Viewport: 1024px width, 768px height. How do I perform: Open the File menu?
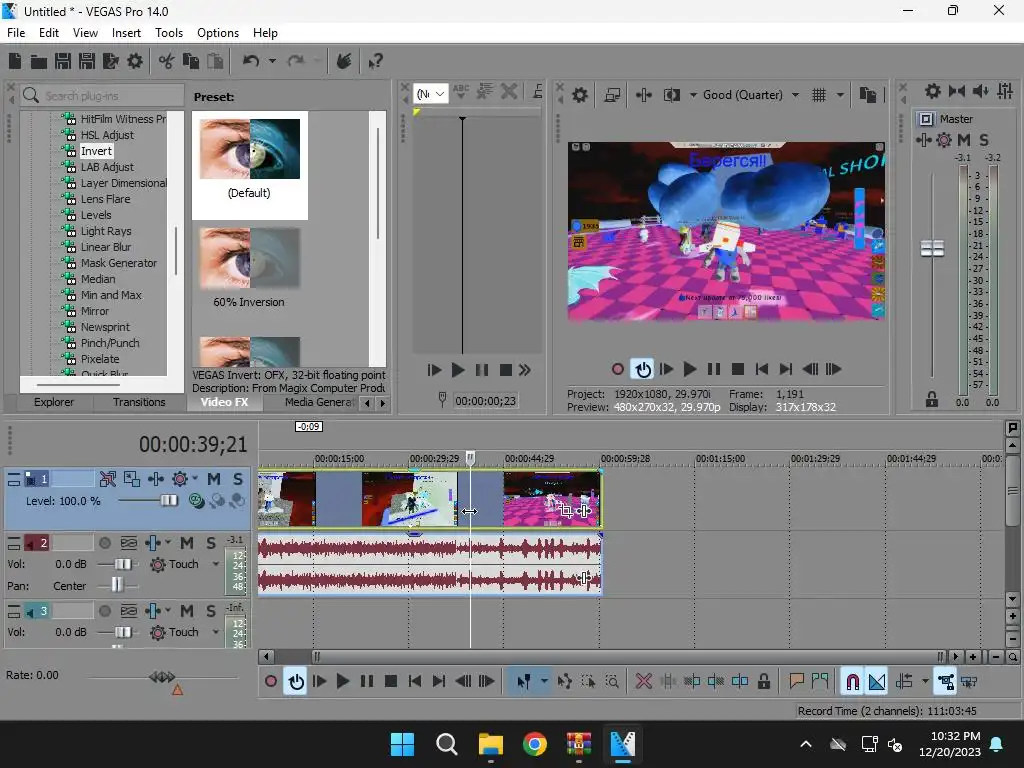pos(16,33)
